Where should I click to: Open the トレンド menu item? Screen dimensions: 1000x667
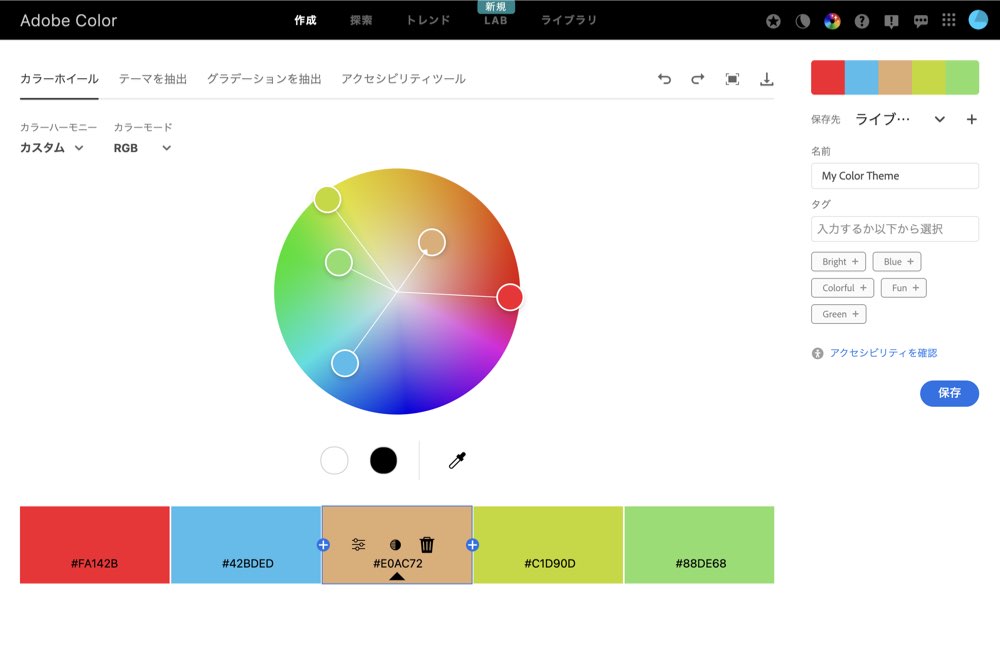click(x=427, y=20)
